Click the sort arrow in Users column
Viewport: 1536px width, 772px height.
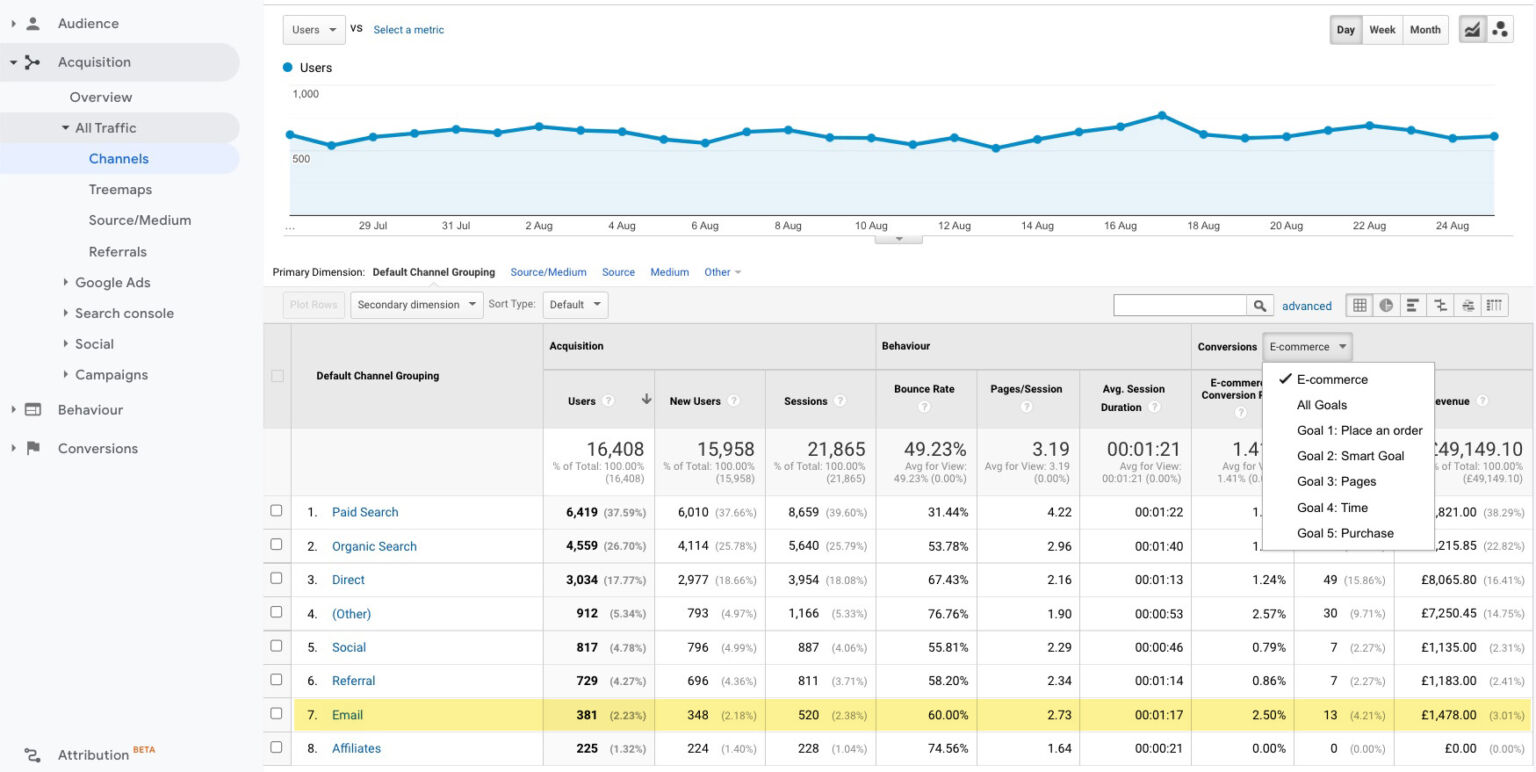[x=646, y=400]
